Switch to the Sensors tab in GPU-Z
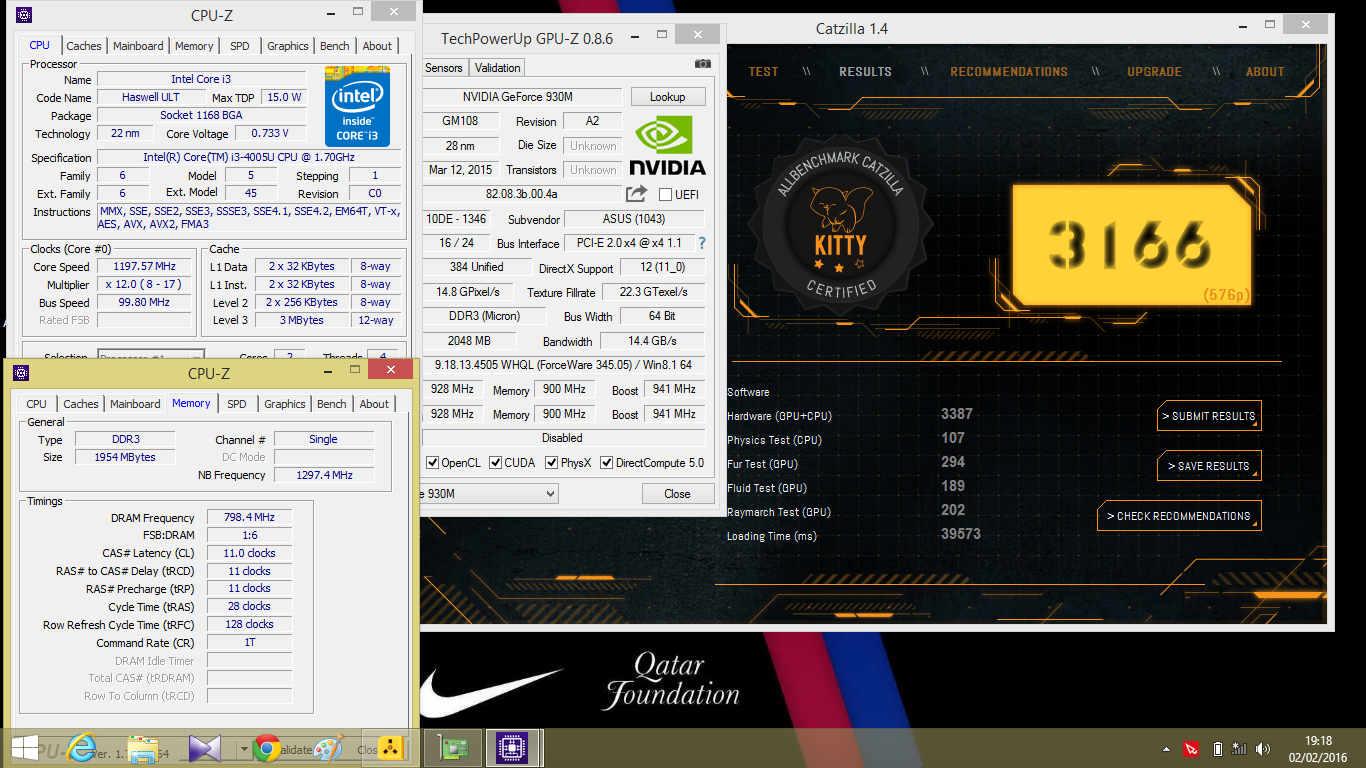The height and width of the screenshot is (768, 1366). [x=444, y=68]
